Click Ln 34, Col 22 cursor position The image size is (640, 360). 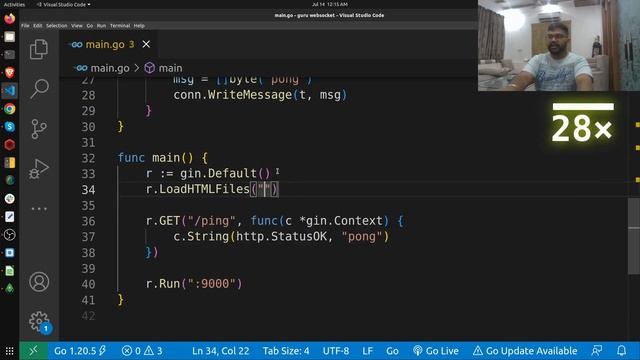point(220,351)
